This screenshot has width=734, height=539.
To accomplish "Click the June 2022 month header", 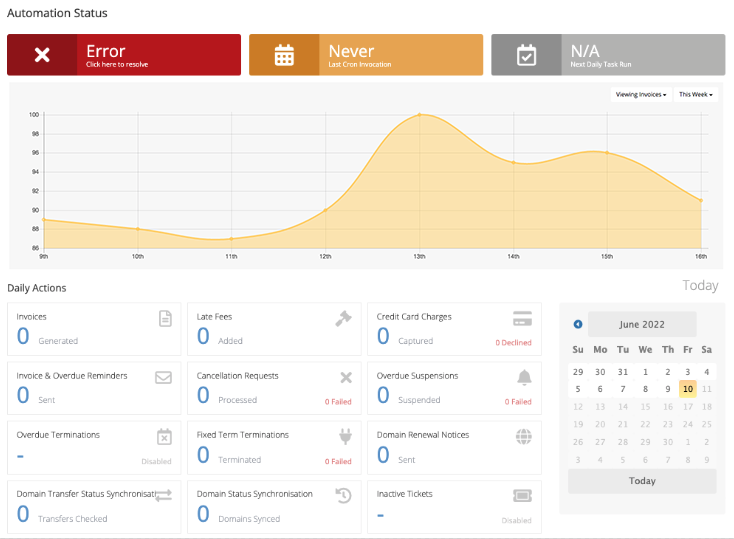I will [x=642, y=324].
